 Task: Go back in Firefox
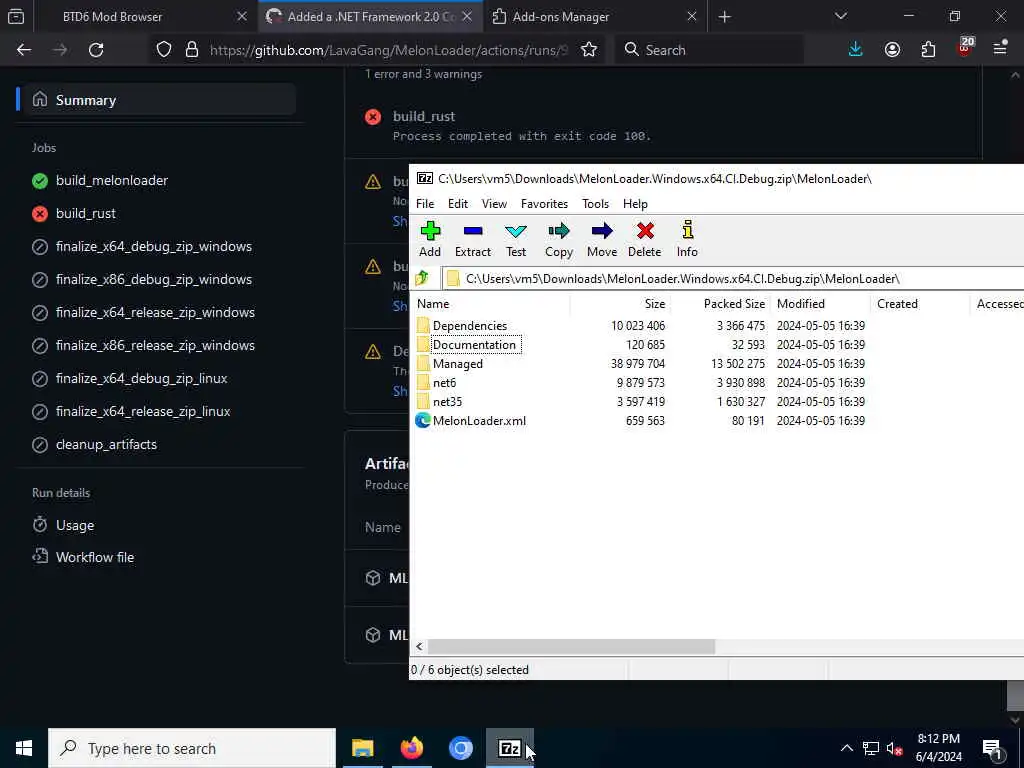pyautogui.click(x=24, y=50)
